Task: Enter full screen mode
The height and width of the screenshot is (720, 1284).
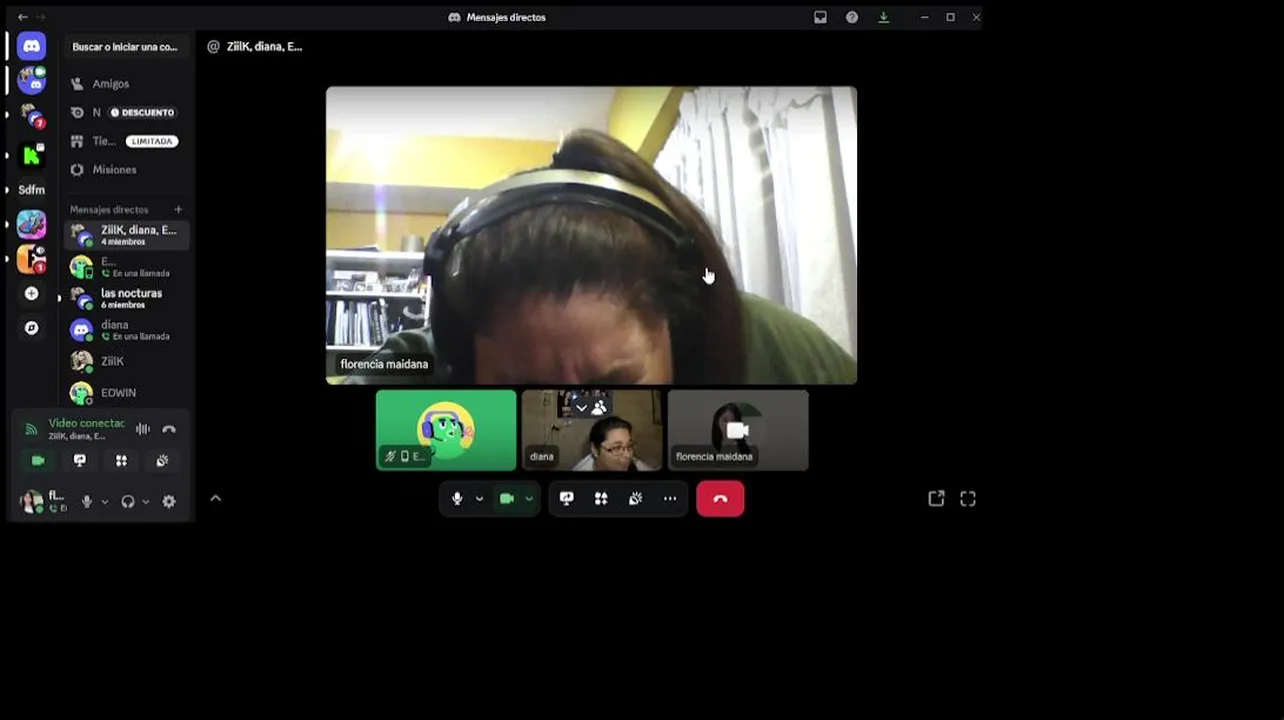Action: coord(968,498)
